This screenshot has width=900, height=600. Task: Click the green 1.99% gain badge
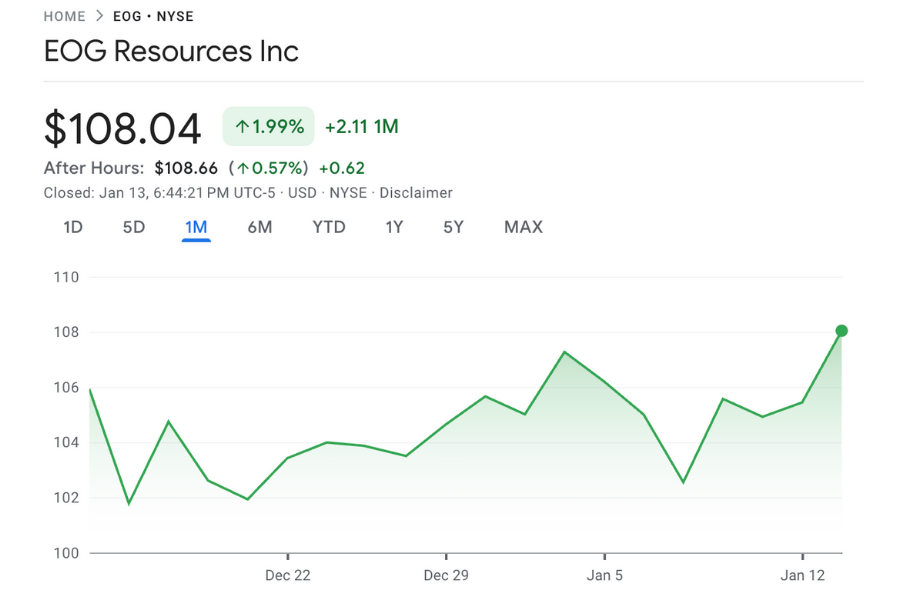pyautogui.click(x=268, y=126)
